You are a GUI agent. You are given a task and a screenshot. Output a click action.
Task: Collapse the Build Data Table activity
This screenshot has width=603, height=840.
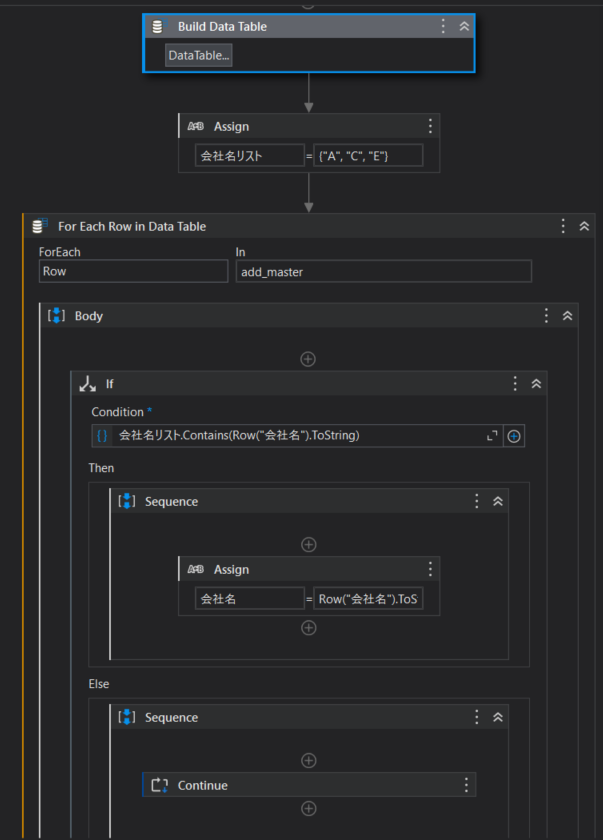[x=464, y=26]
